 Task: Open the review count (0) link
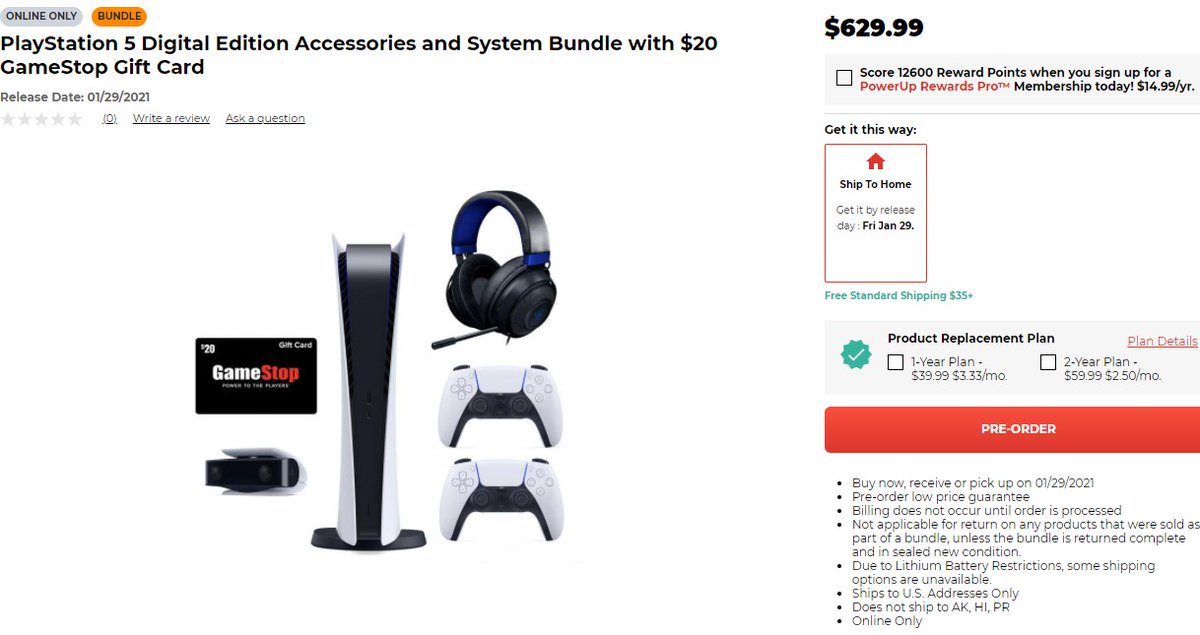[x=110, y=118]
